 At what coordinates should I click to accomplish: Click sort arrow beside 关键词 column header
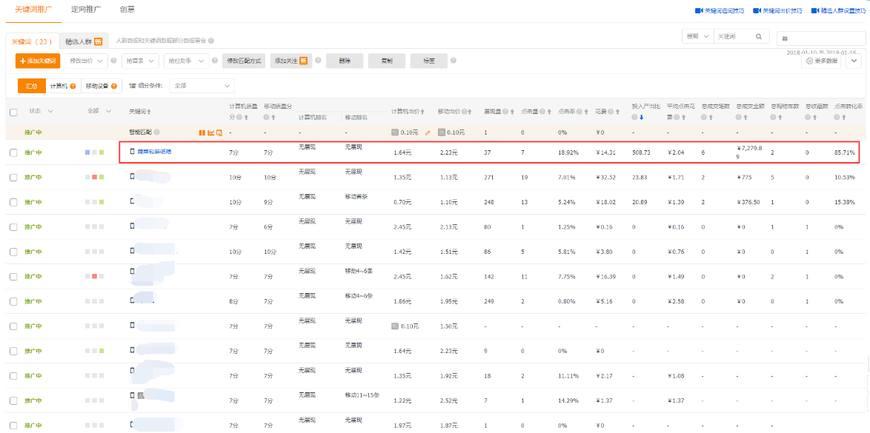(x=151, y=112)
